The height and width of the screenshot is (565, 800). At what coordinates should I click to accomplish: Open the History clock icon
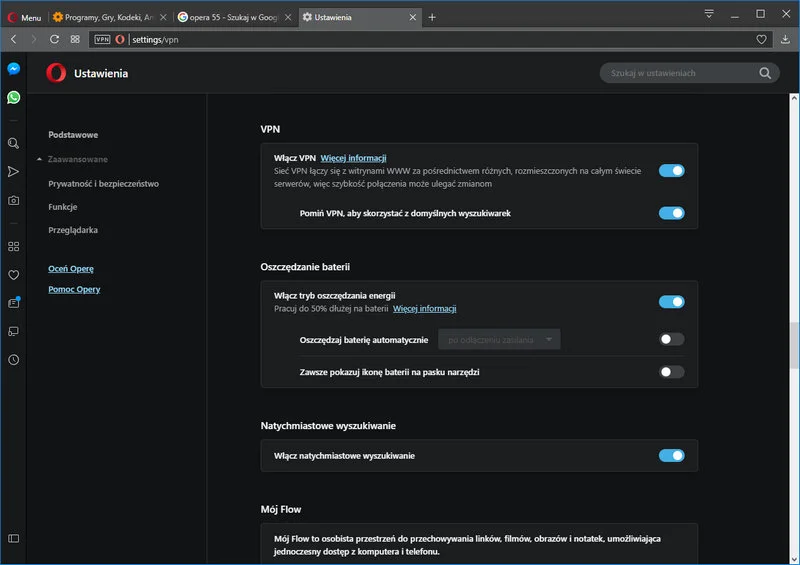click(x=13, y=359)
